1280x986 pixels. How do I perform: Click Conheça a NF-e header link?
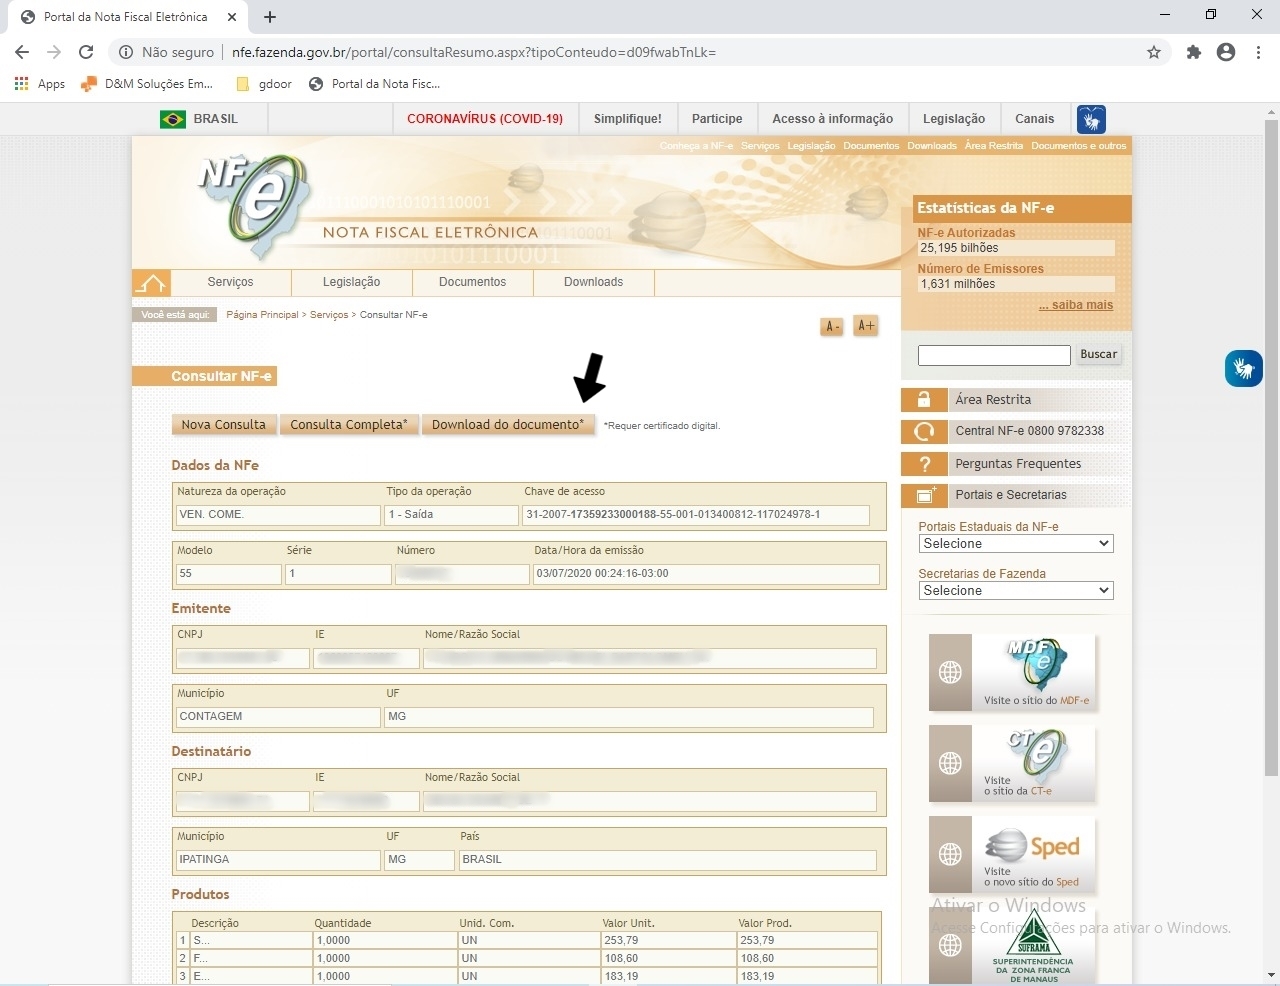tap(696, 146)
